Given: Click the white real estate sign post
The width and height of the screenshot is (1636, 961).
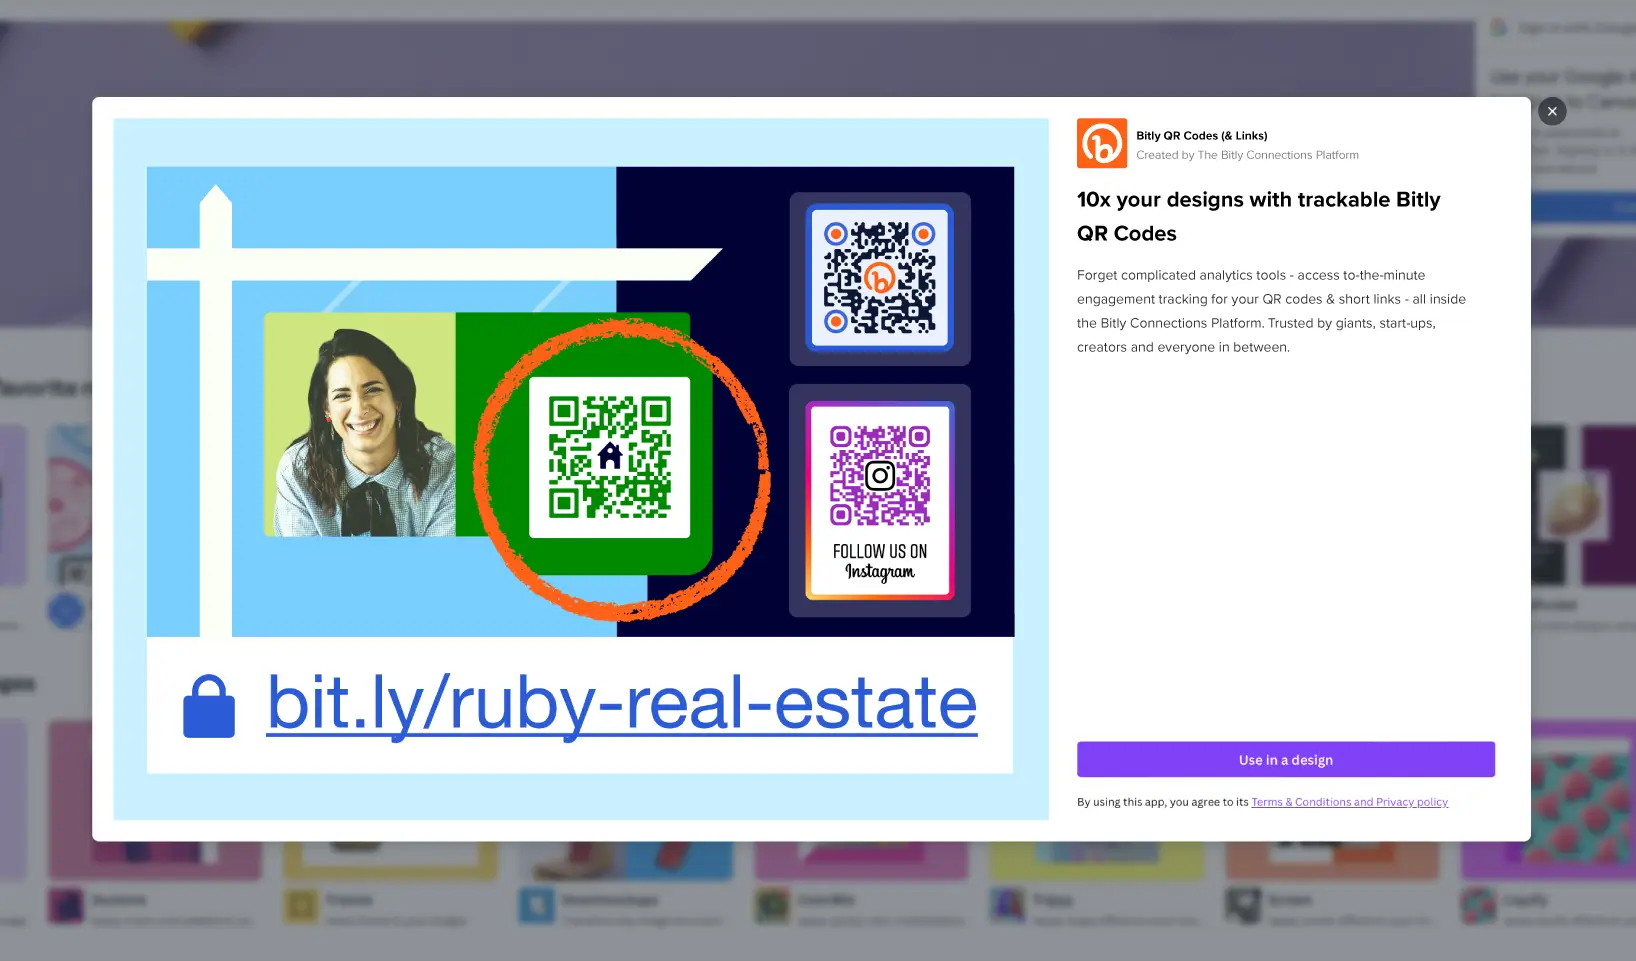Looking at the screenshot, I should [x=215, y=420].
